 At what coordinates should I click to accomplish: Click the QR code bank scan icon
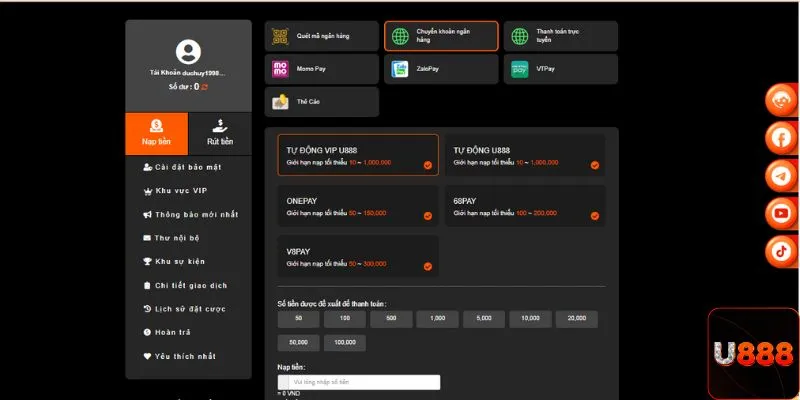point(280,36)
